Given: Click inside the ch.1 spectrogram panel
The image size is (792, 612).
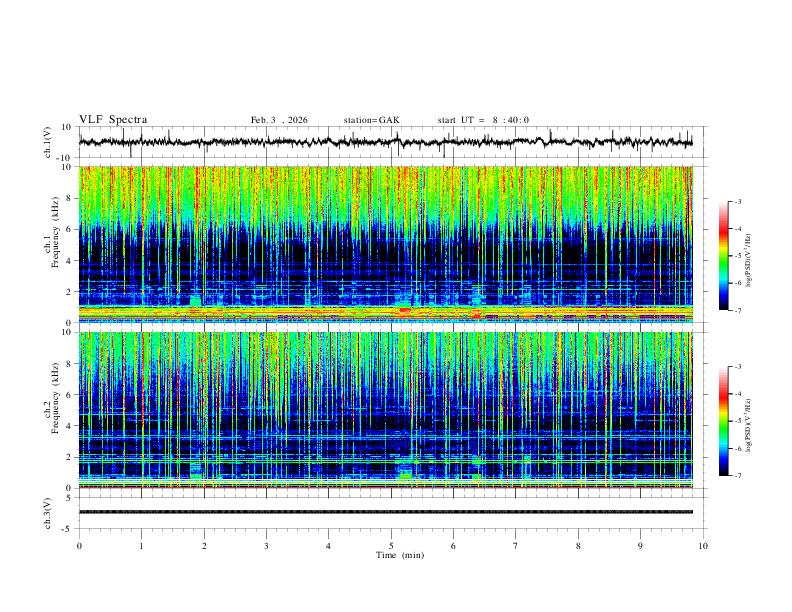Looking at the screenshot, I should point(386,244).
